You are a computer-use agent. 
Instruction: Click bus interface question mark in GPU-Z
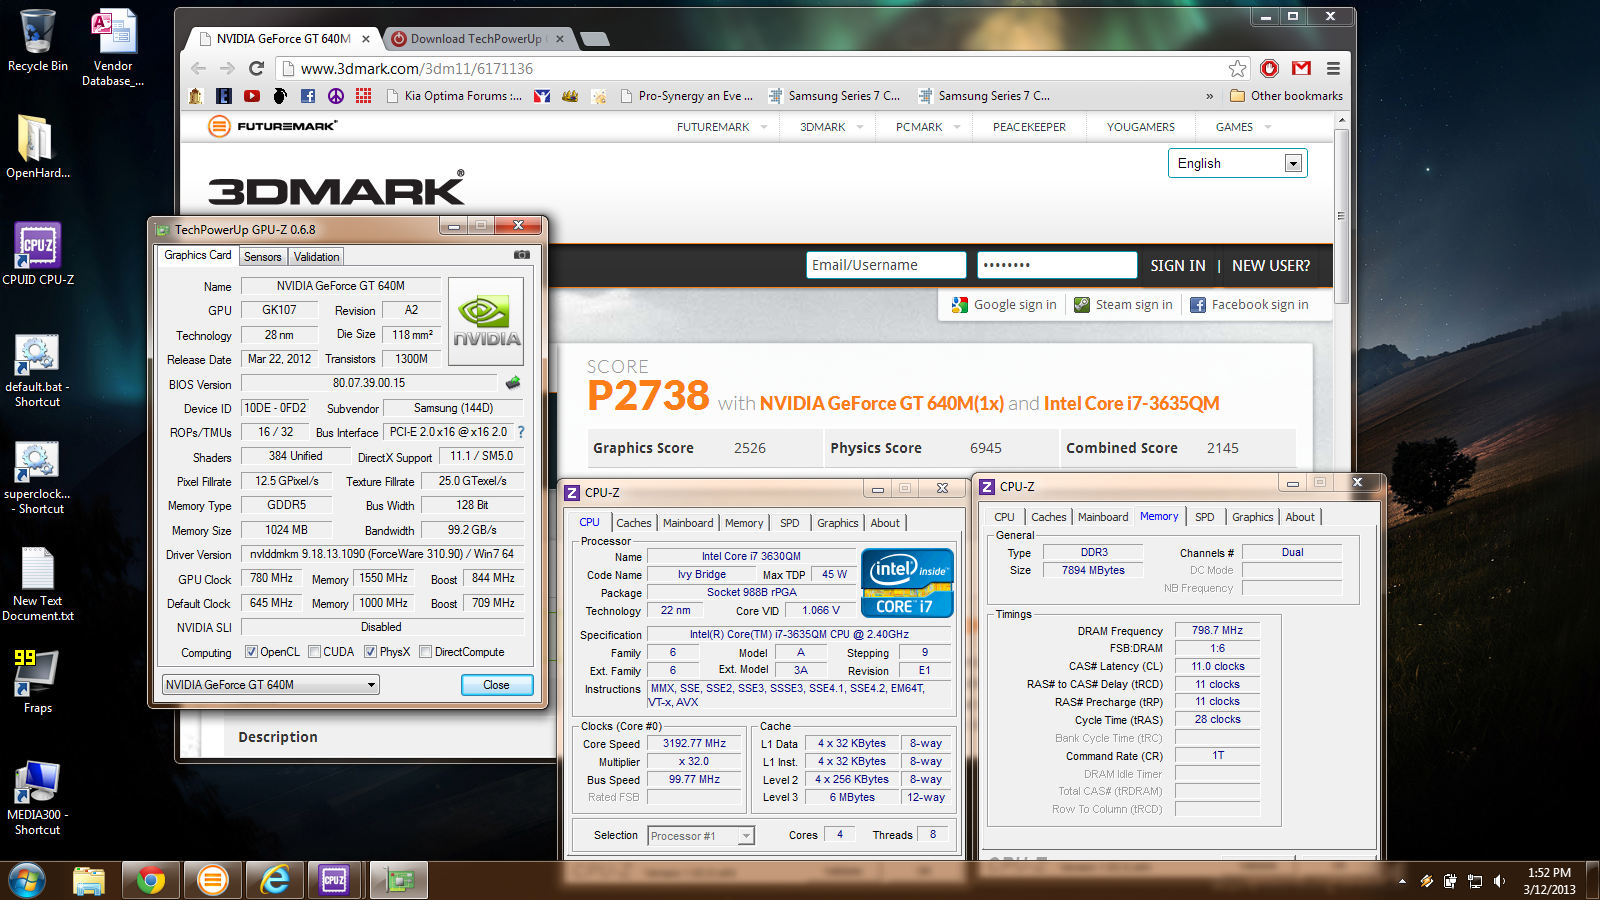tap(520, 432)
